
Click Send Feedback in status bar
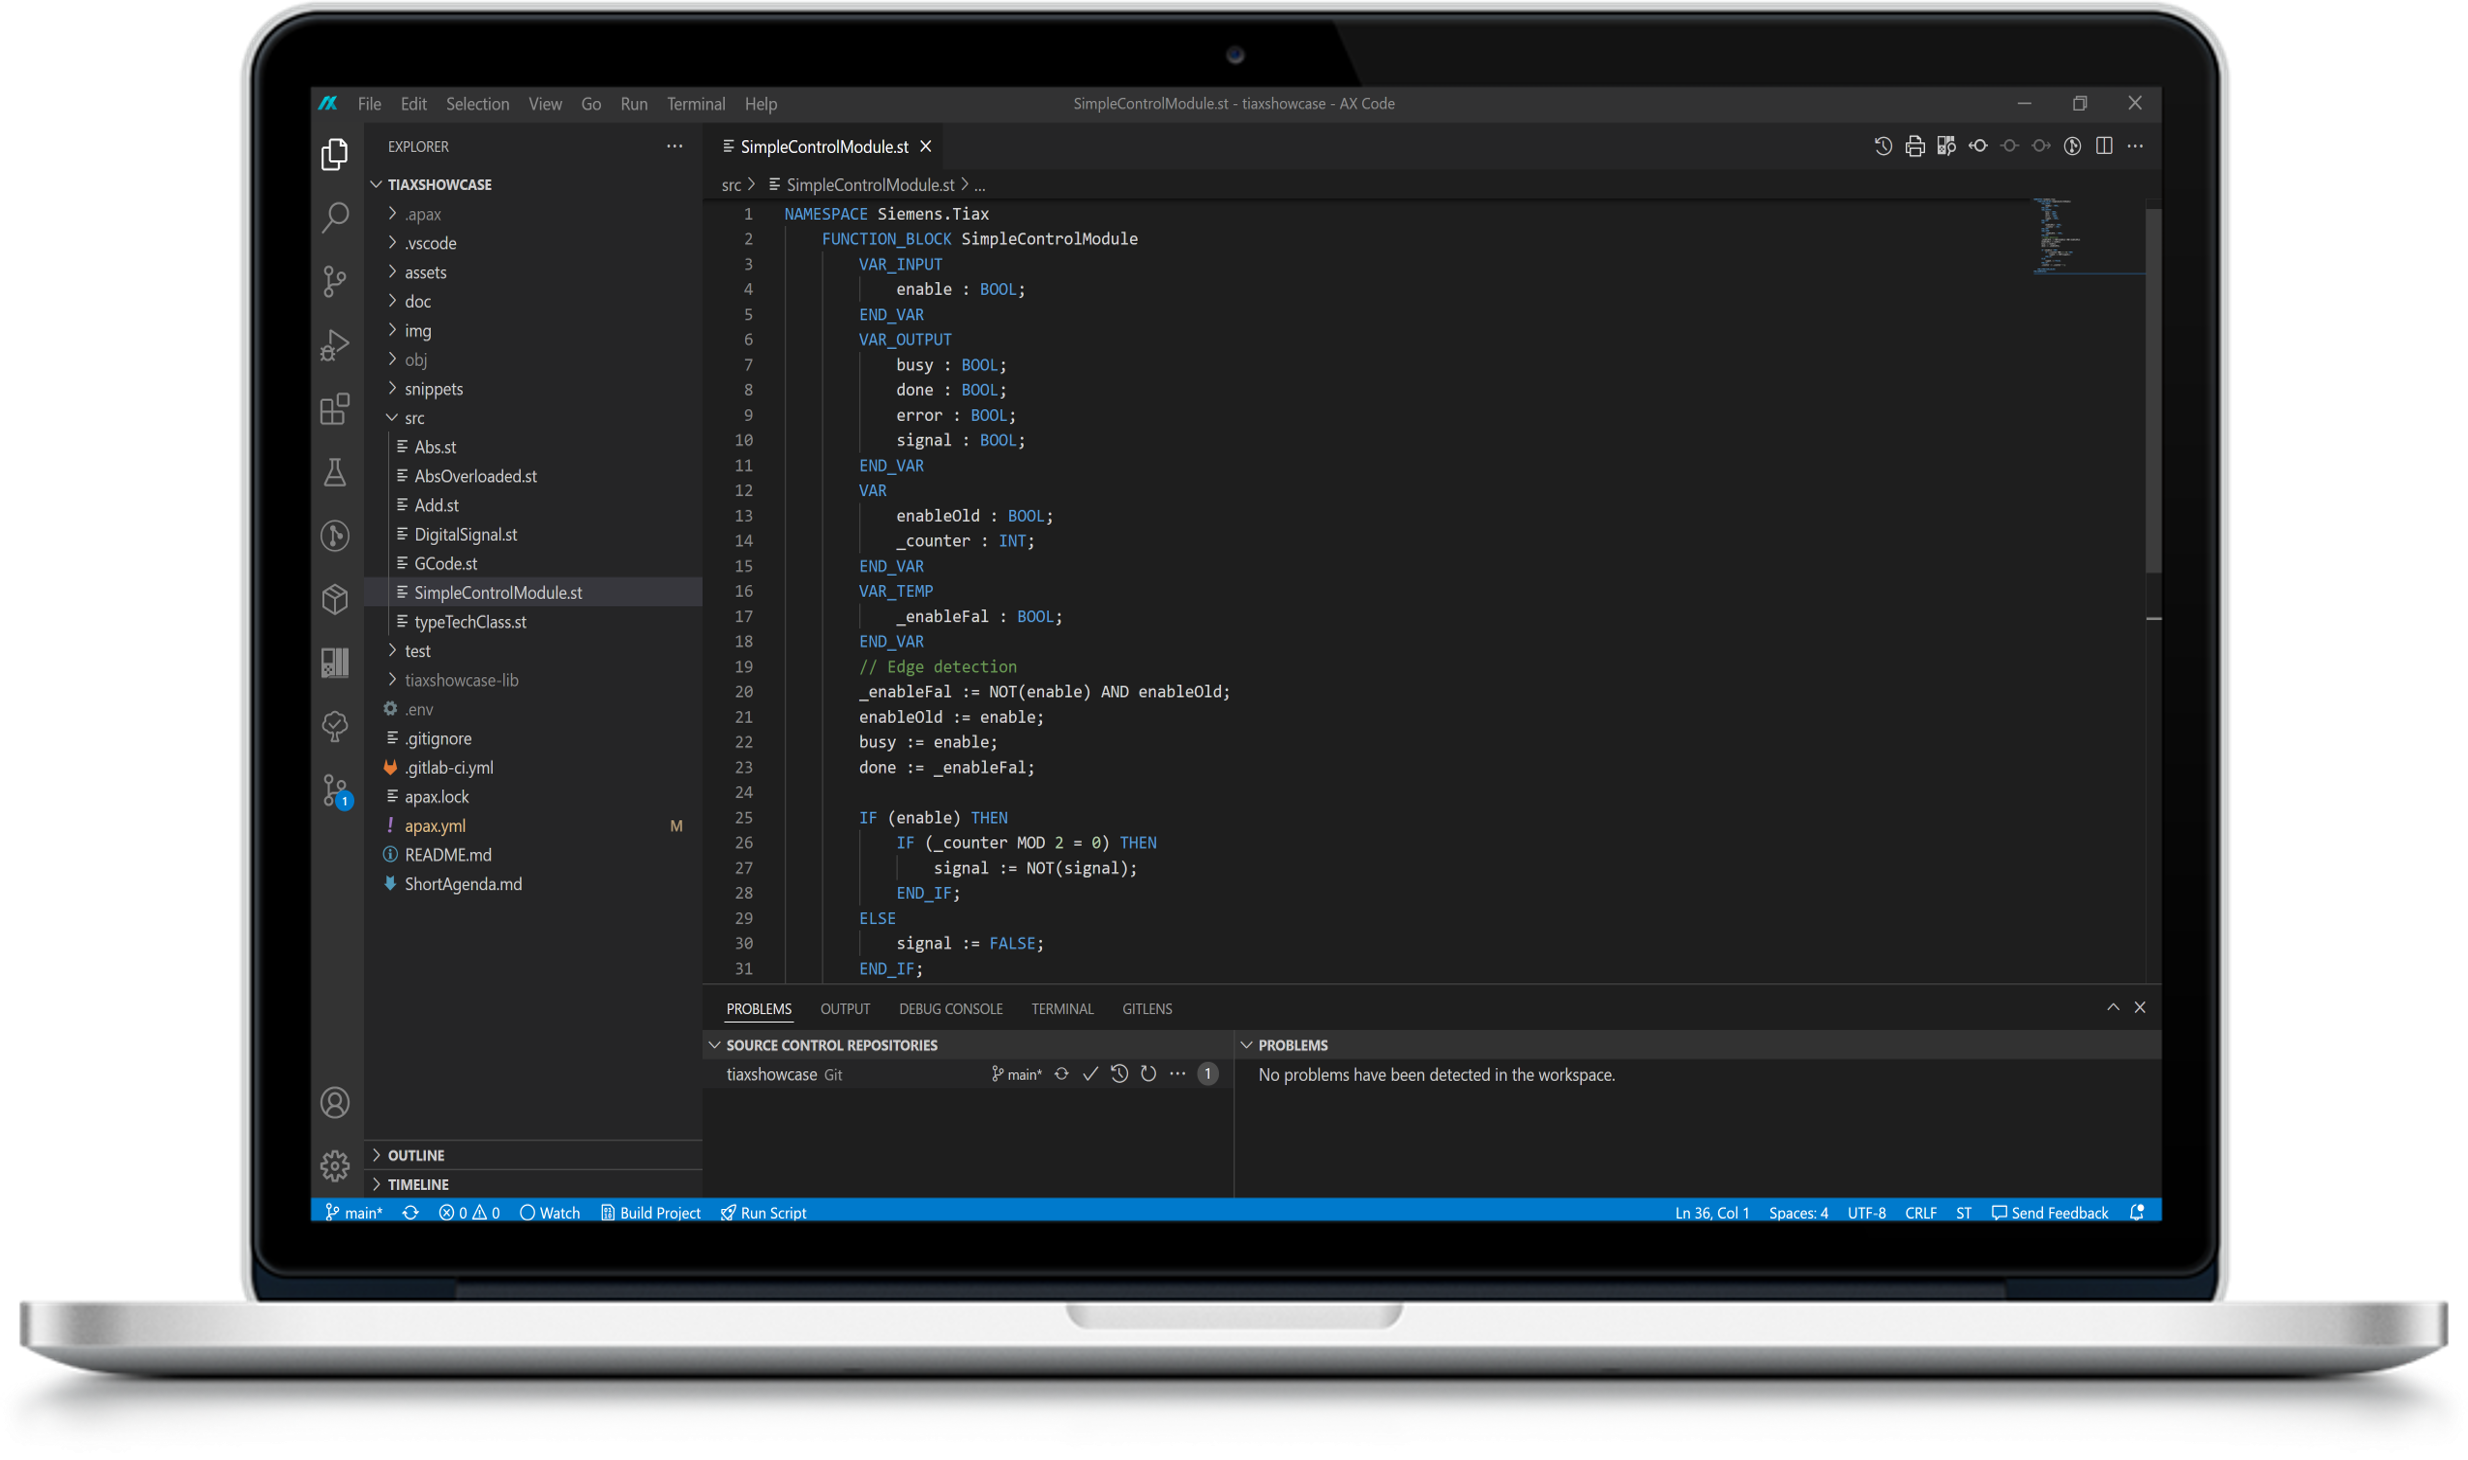tap(2050, 1212)
